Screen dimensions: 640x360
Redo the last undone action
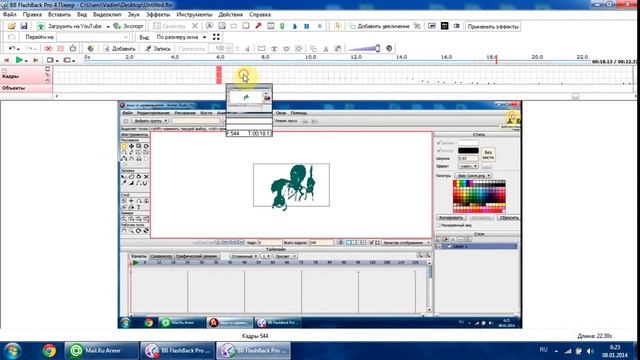[29, 49]
